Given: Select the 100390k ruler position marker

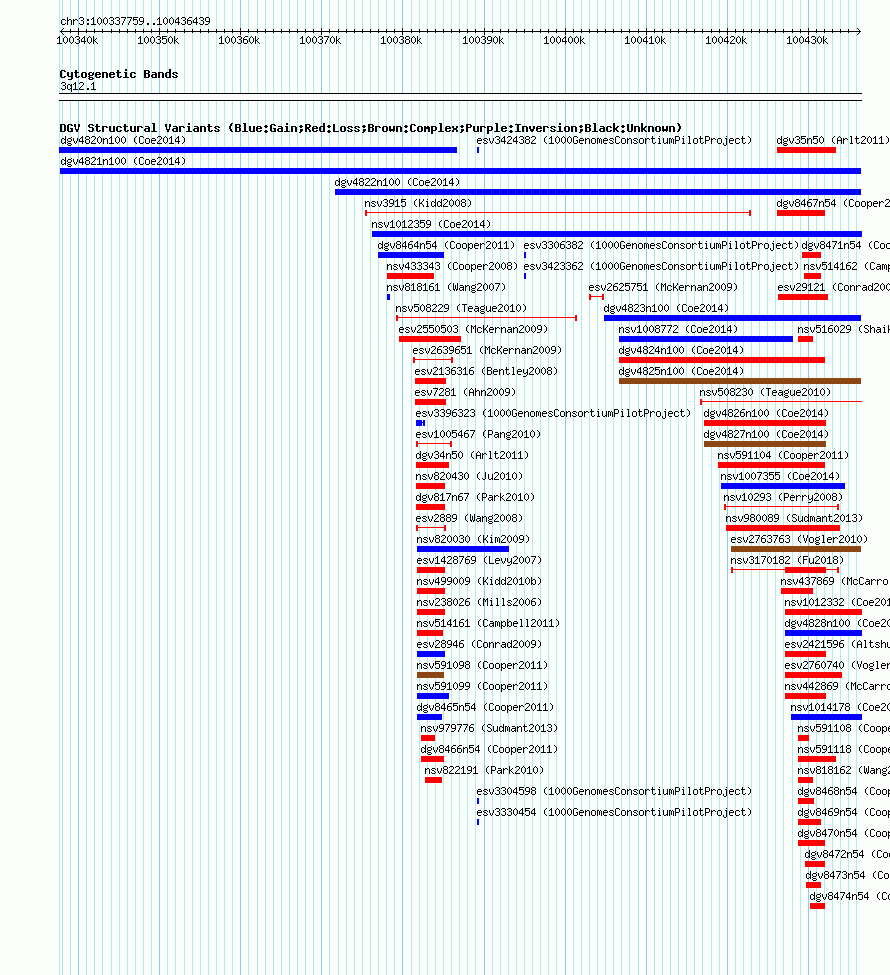Looking at the screenshot, I should click(x=483, y=40).
